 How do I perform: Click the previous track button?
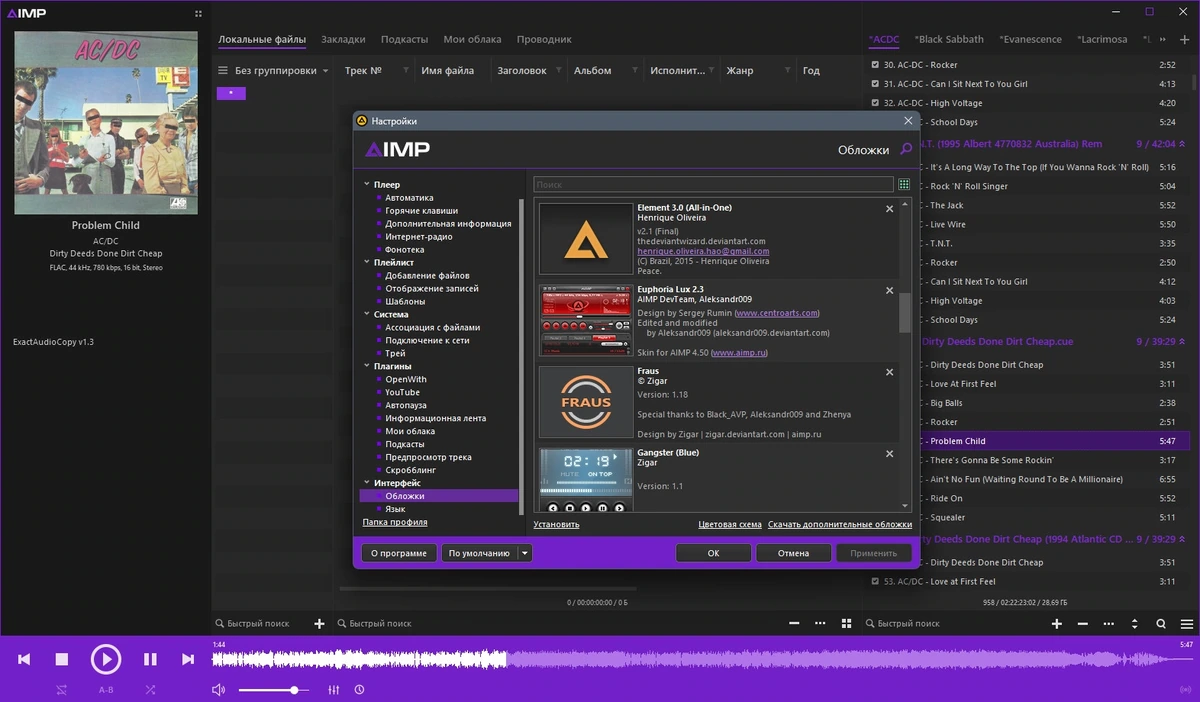[x=24, y=660]
